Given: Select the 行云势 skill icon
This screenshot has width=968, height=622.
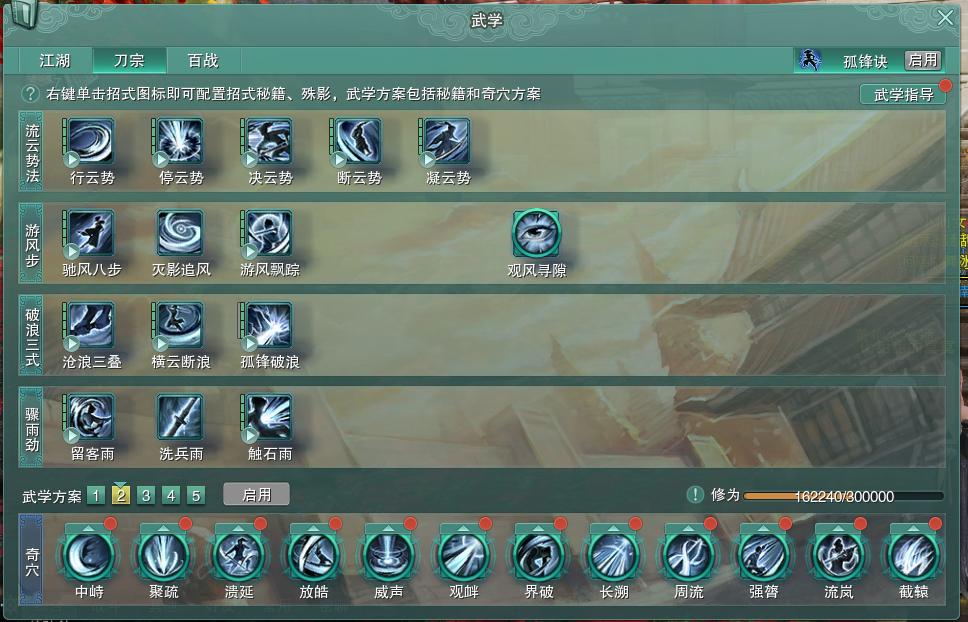Looking at the screenshot, I should coord(91,142).
